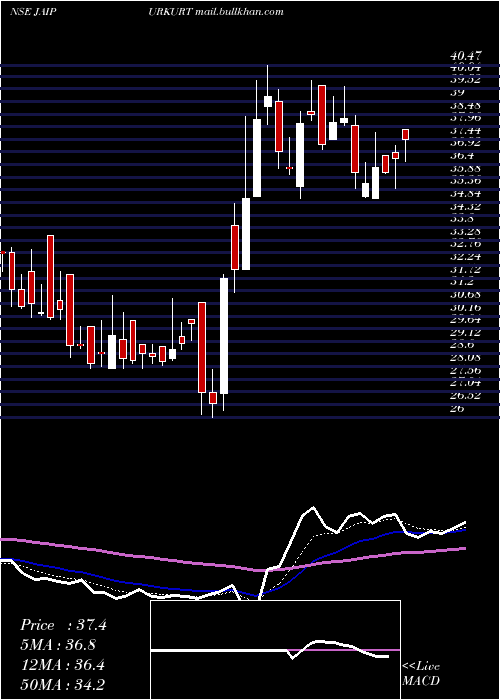Click the 50MA : 34.2 readout
Image resolution: width=500 pixels, height=700 pixels.
(63, 684)
